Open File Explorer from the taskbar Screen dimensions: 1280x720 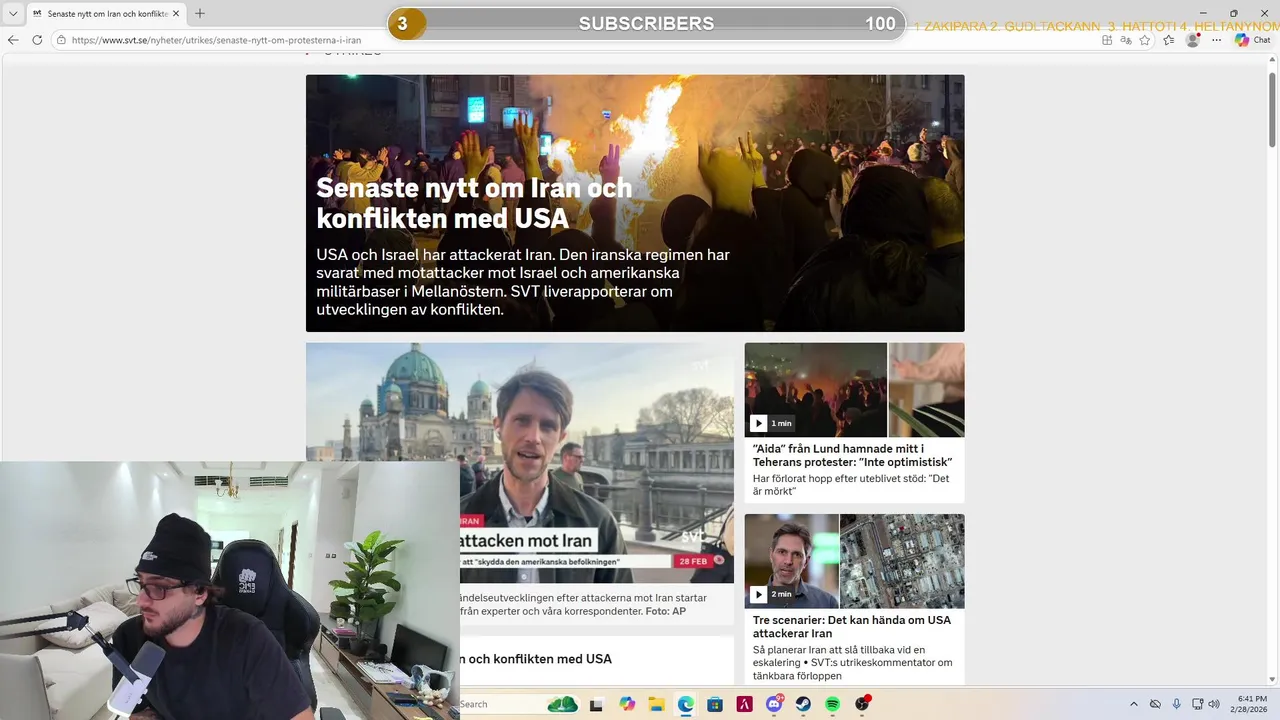tap(656, 704)
